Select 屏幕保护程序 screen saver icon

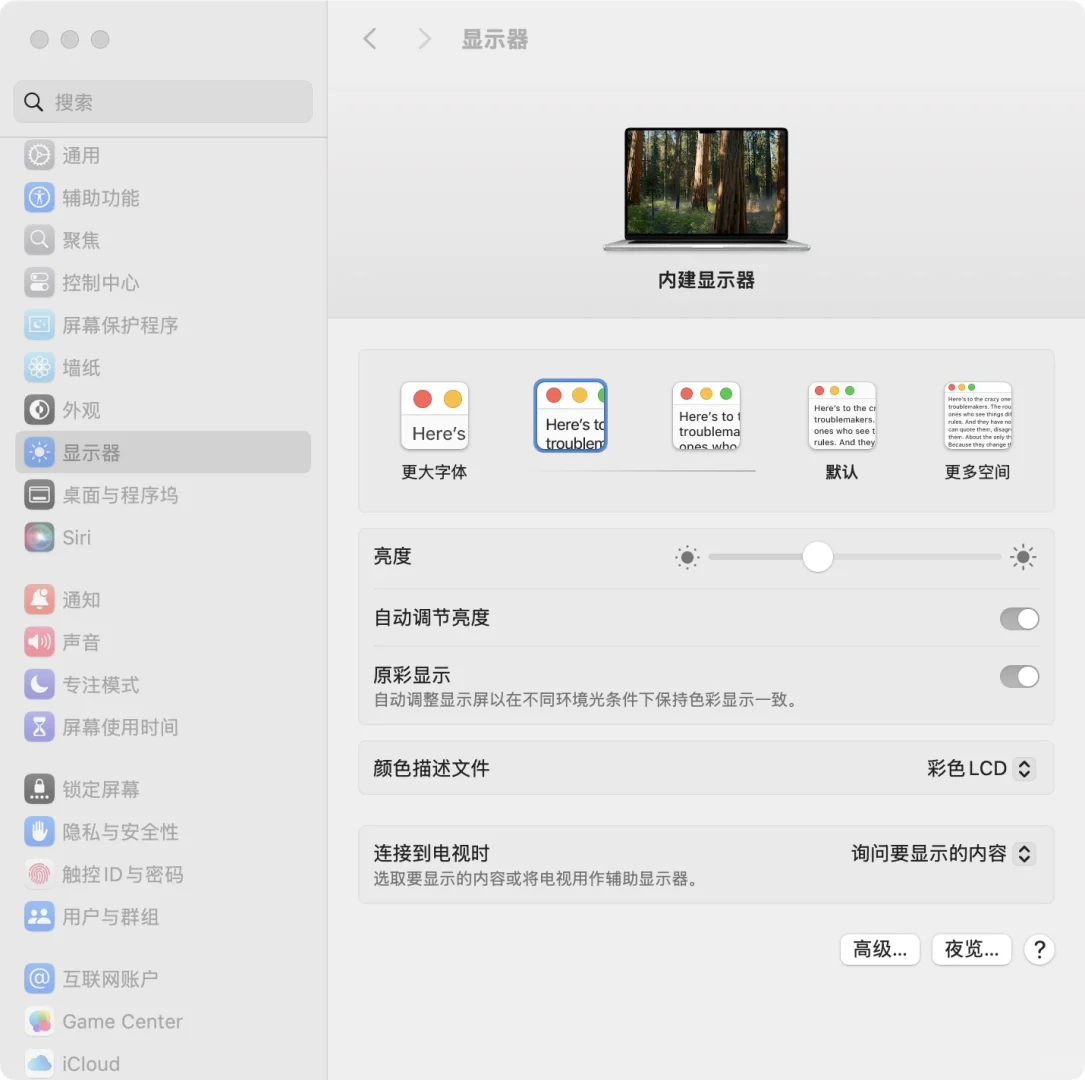click(39, 325)
